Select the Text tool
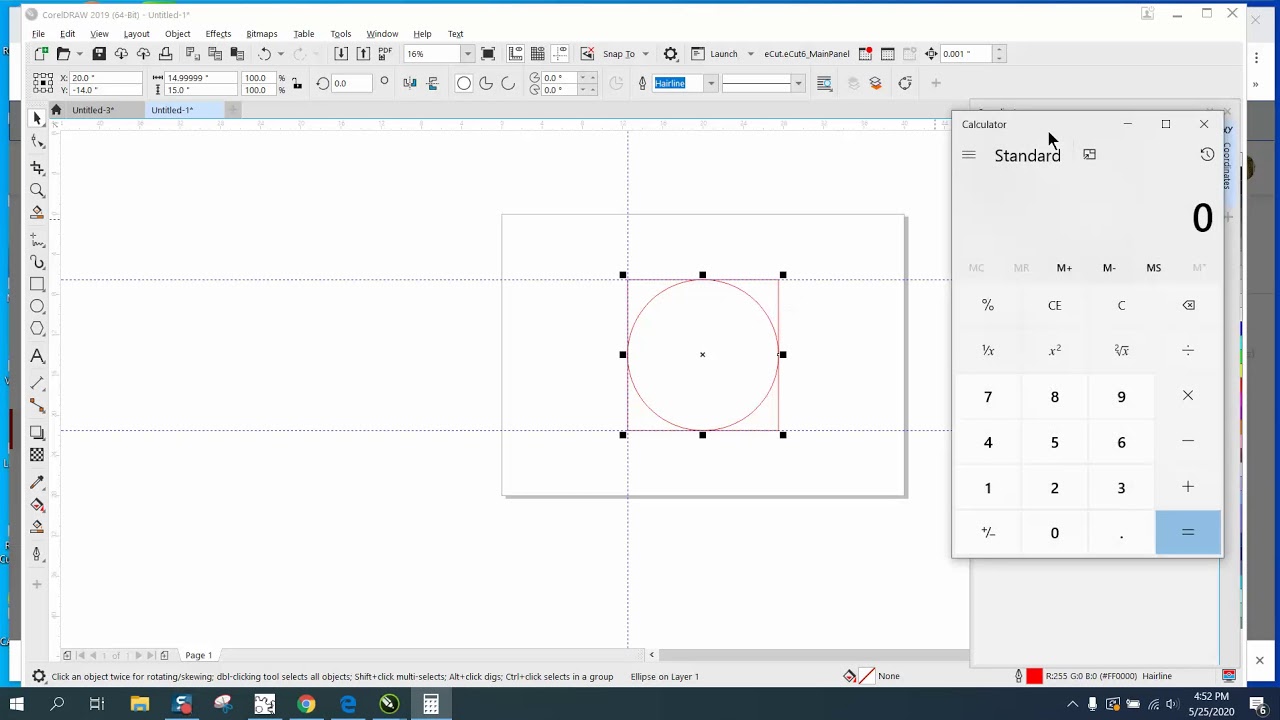Screen dimensions: 1280x720 click(37, 357)
